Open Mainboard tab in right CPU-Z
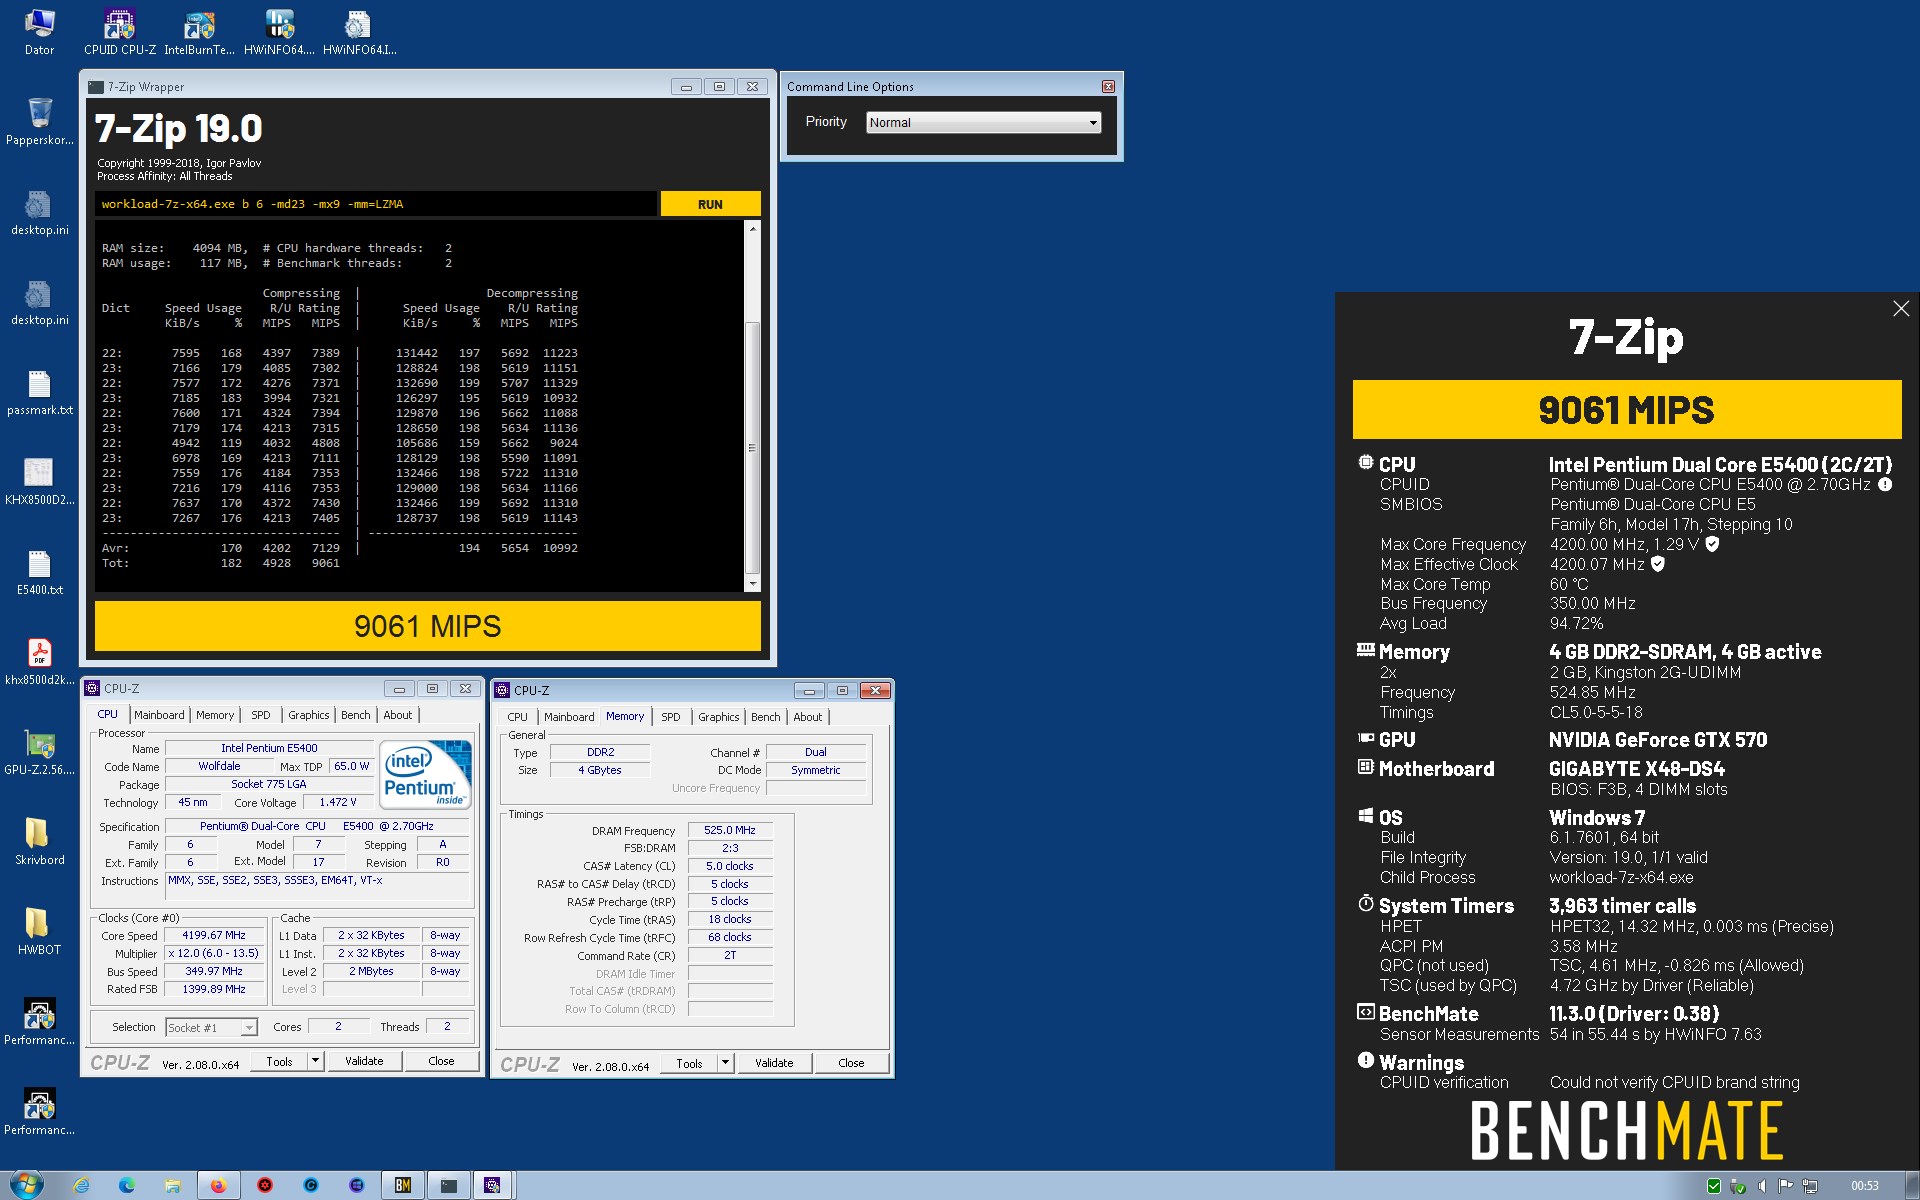The height and width of the screenshot is (1200, 1920). [x=569, y=717]
